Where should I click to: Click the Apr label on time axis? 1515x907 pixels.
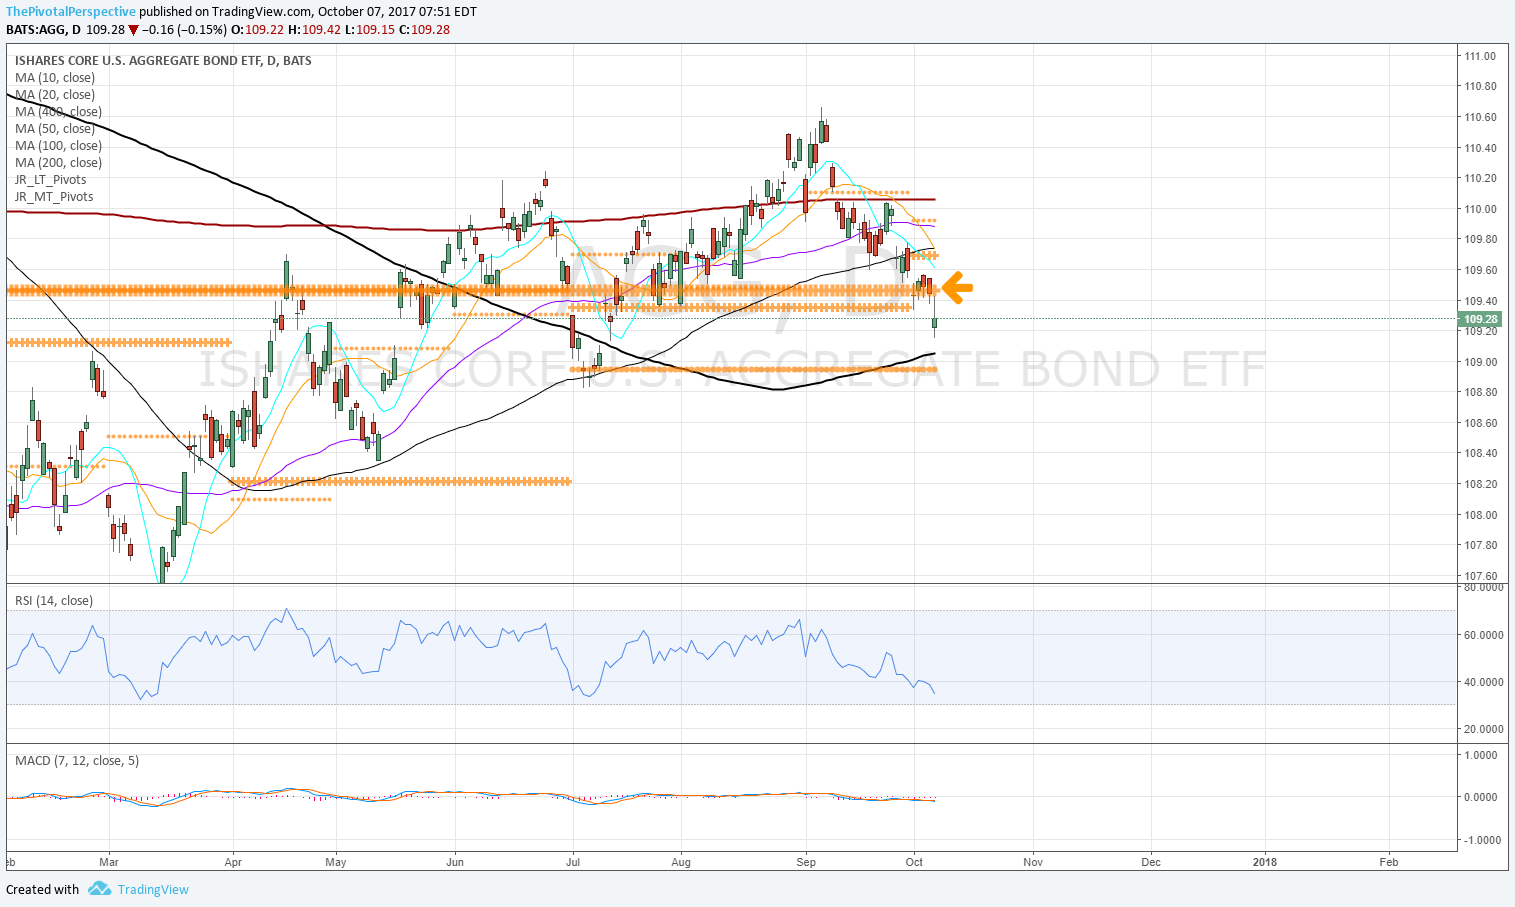pyautogui.click(x=233, y=861)
